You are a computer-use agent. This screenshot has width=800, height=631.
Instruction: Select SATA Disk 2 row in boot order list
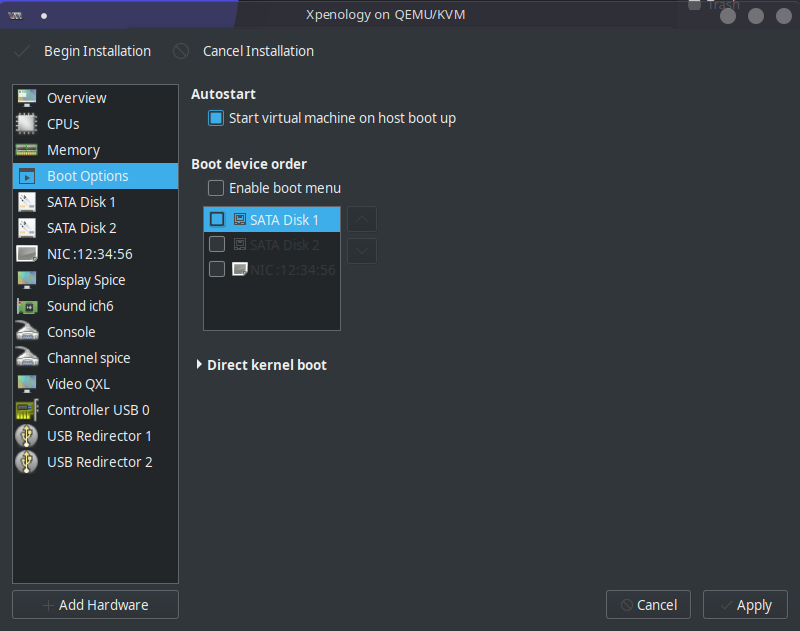(272, 245)
